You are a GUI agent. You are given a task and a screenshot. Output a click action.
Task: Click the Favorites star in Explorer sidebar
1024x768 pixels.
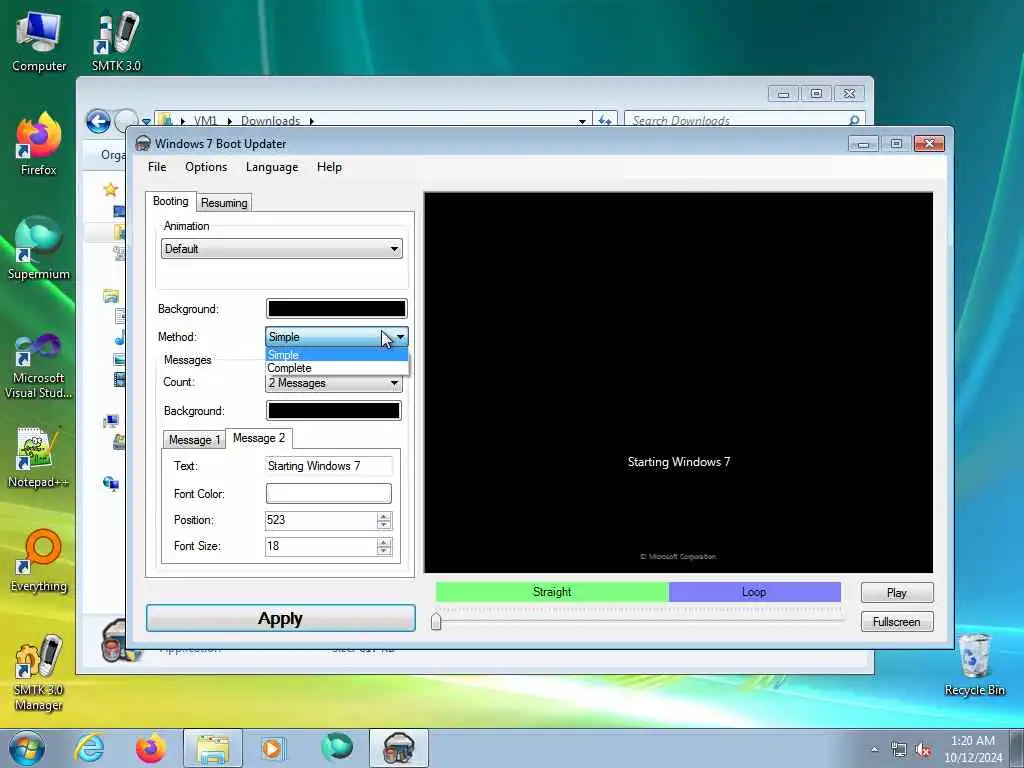coord(110,189)
